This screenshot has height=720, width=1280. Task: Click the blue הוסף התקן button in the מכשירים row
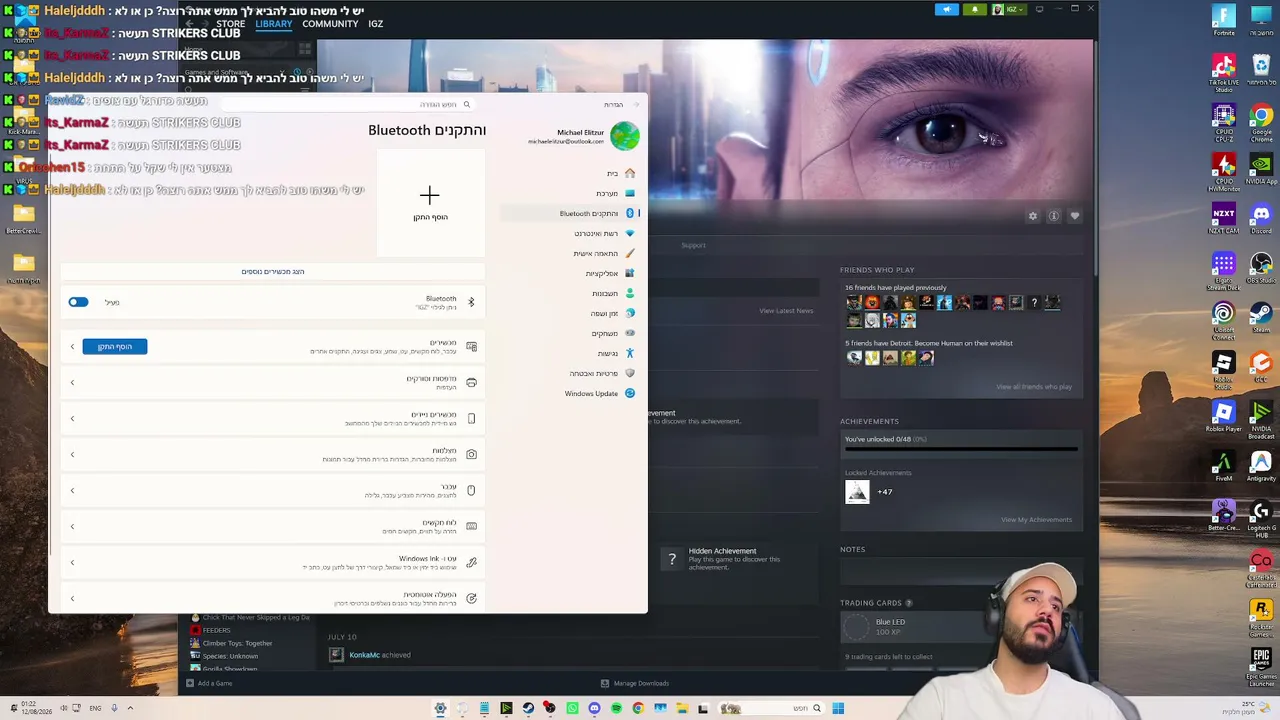[x=115, y=347]
